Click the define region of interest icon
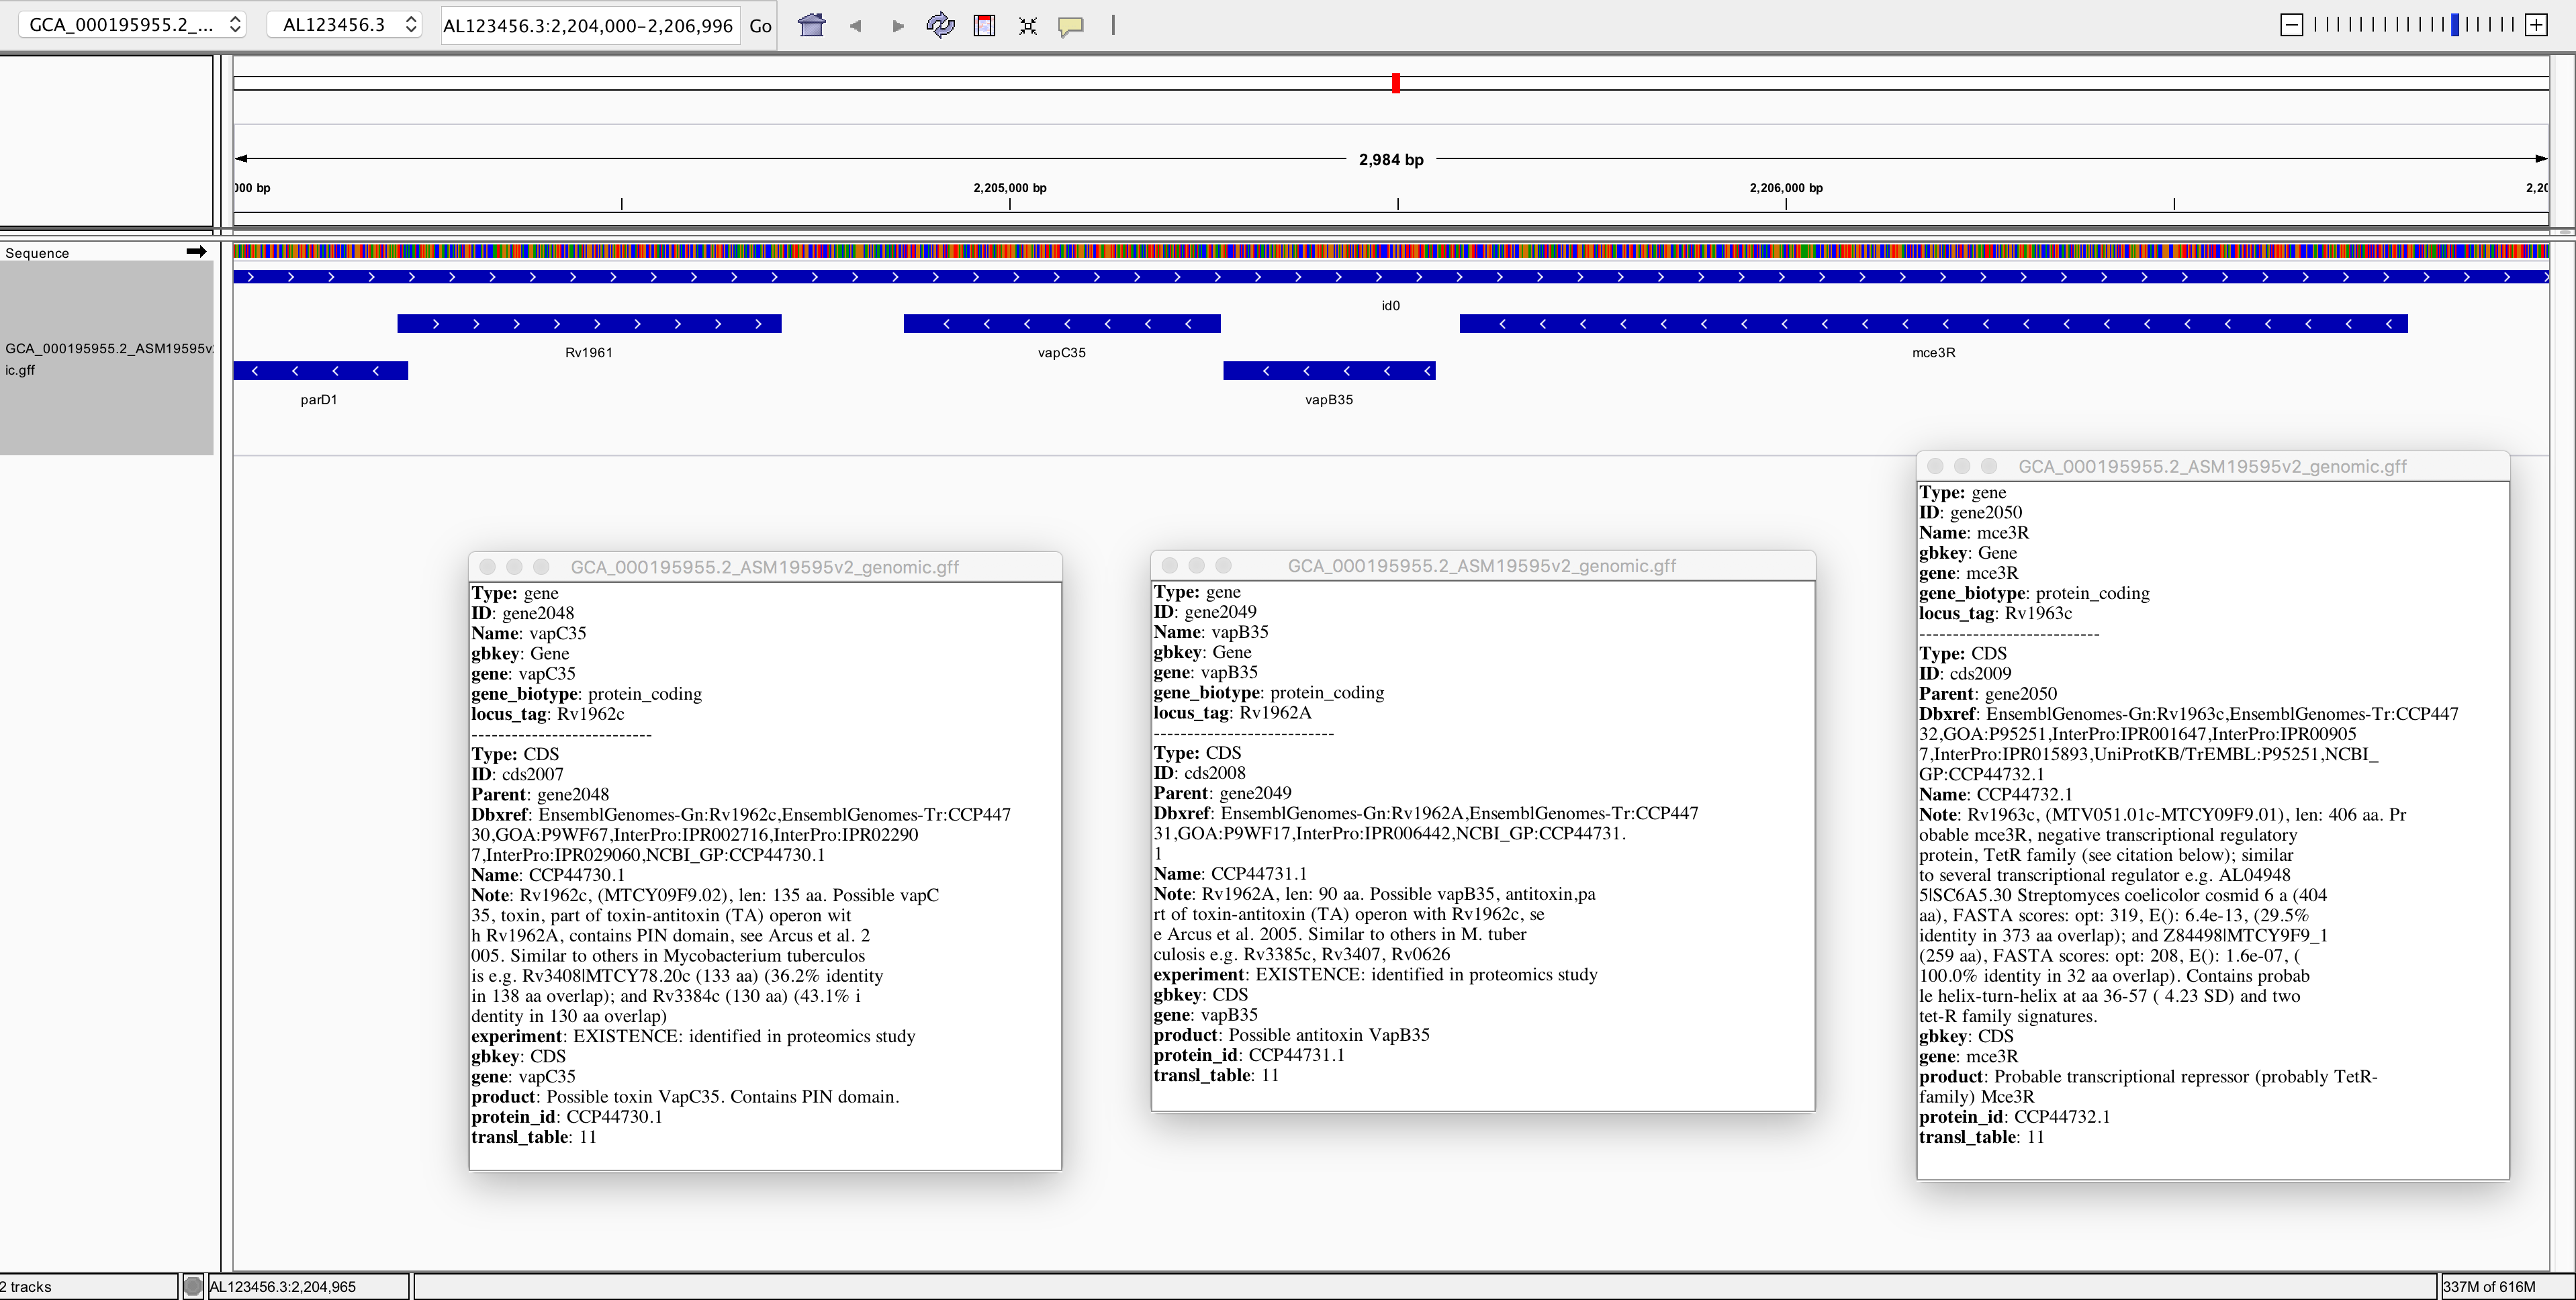The width and height of the screenshot is (2576, 1300). tap(984, 25)
